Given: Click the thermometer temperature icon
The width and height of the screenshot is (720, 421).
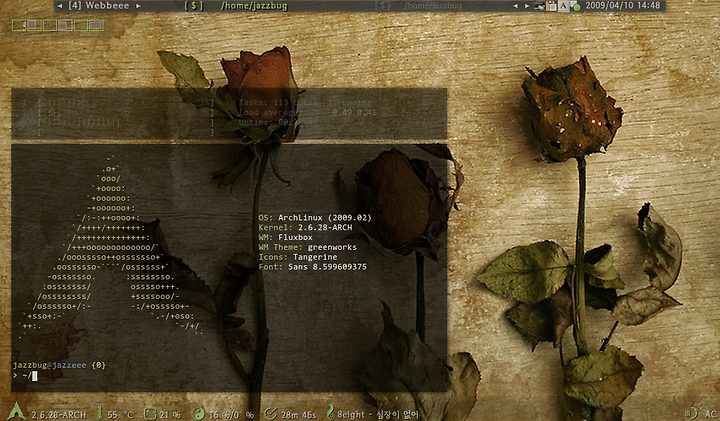Looking at the screenshot, I should tap(100, 412).
